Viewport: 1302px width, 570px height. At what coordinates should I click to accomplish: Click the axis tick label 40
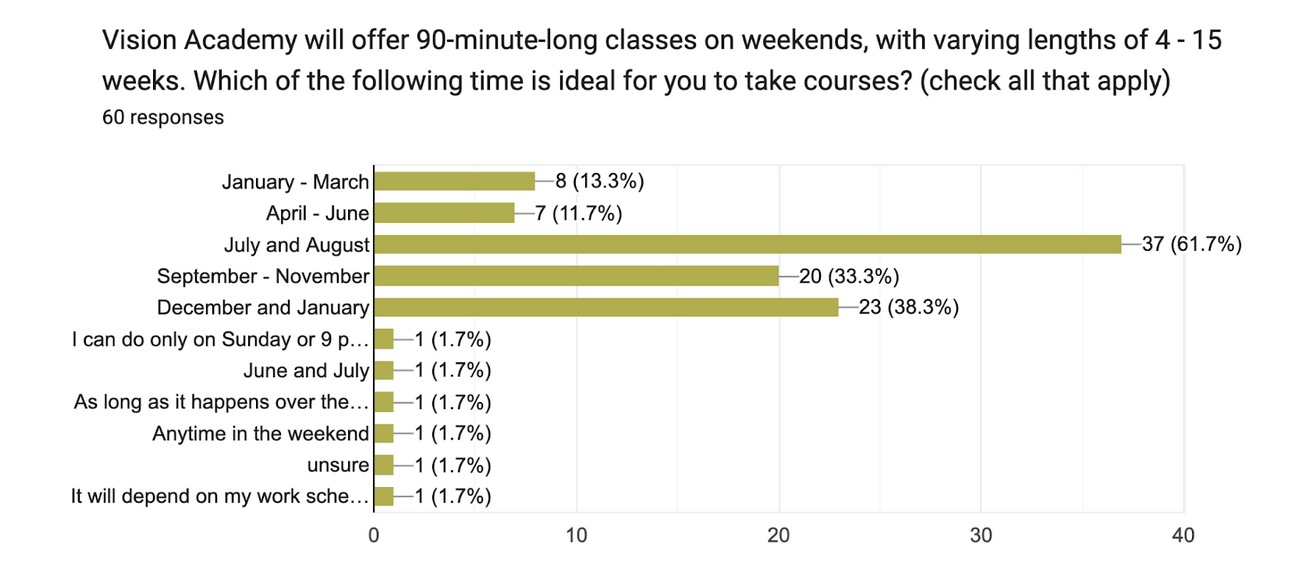(1183, 535)
